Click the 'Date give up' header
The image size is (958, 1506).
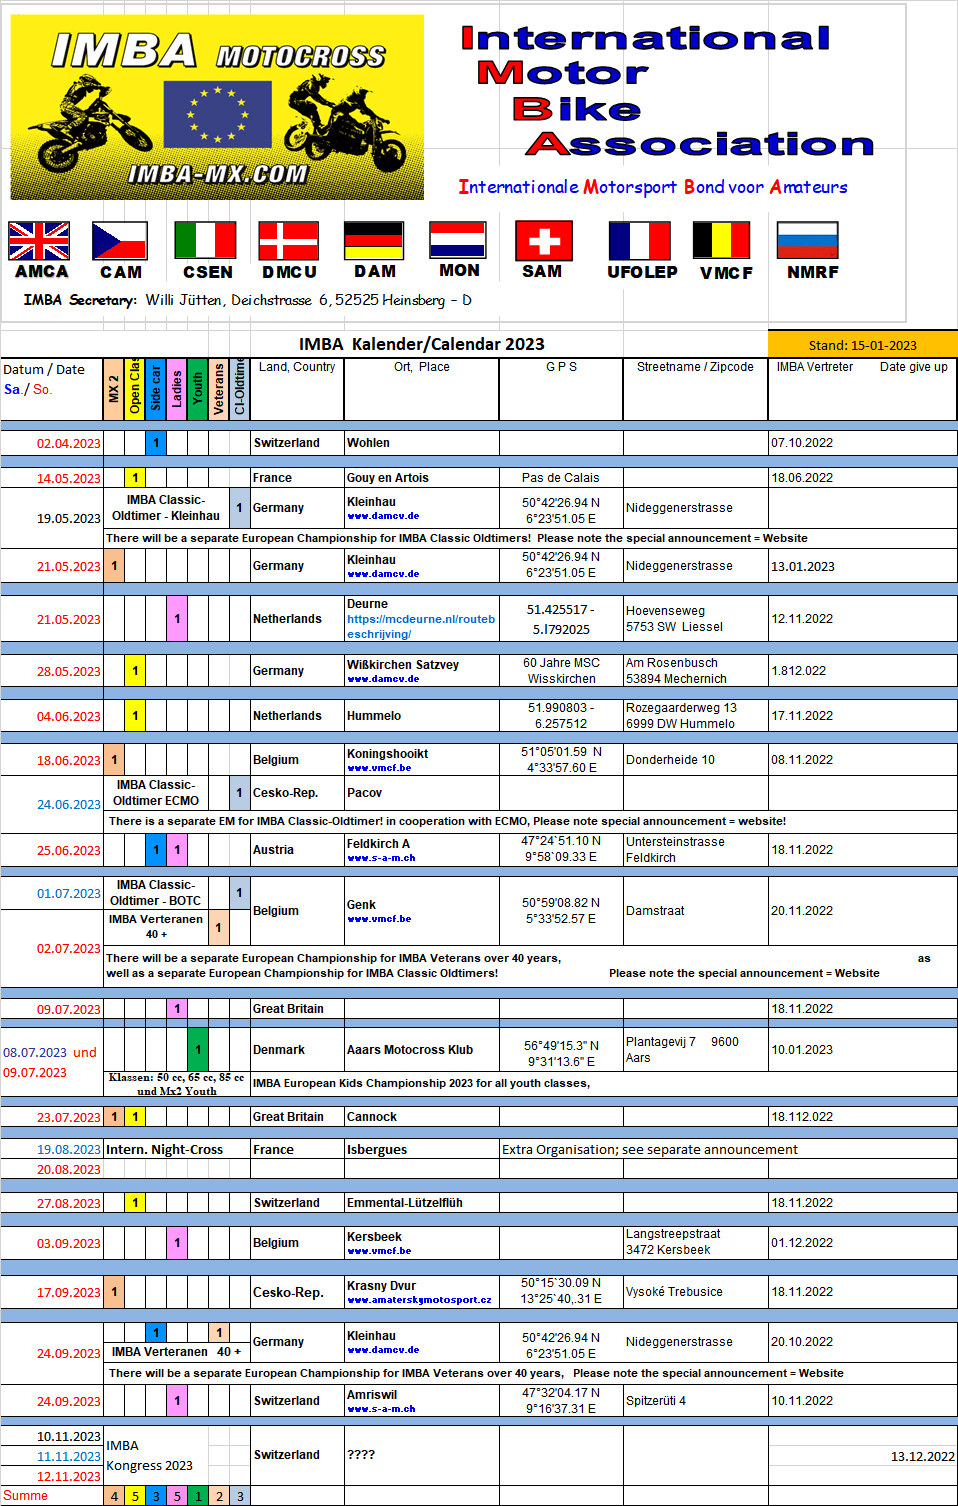[x=914, y=367]
